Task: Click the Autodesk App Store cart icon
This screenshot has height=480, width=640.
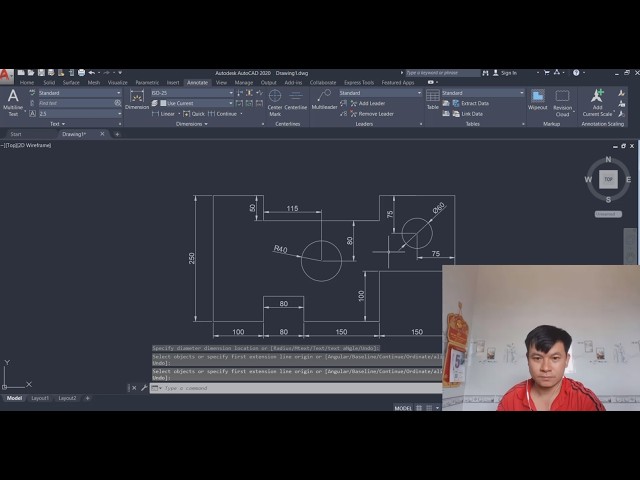Action: [x=547, y=73]
